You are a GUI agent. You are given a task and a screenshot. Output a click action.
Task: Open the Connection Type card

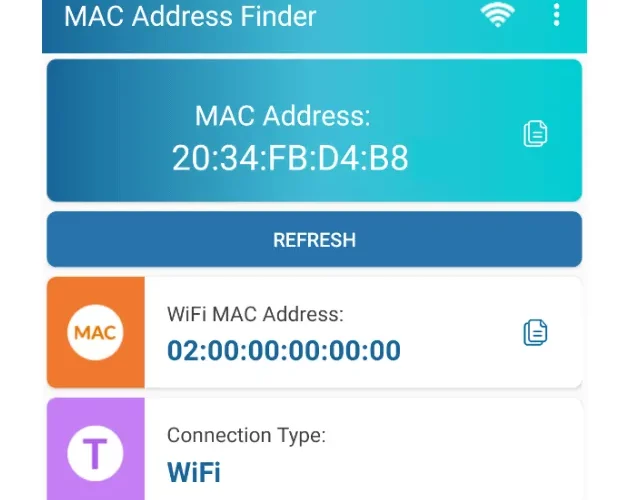[x=314, y=449]
